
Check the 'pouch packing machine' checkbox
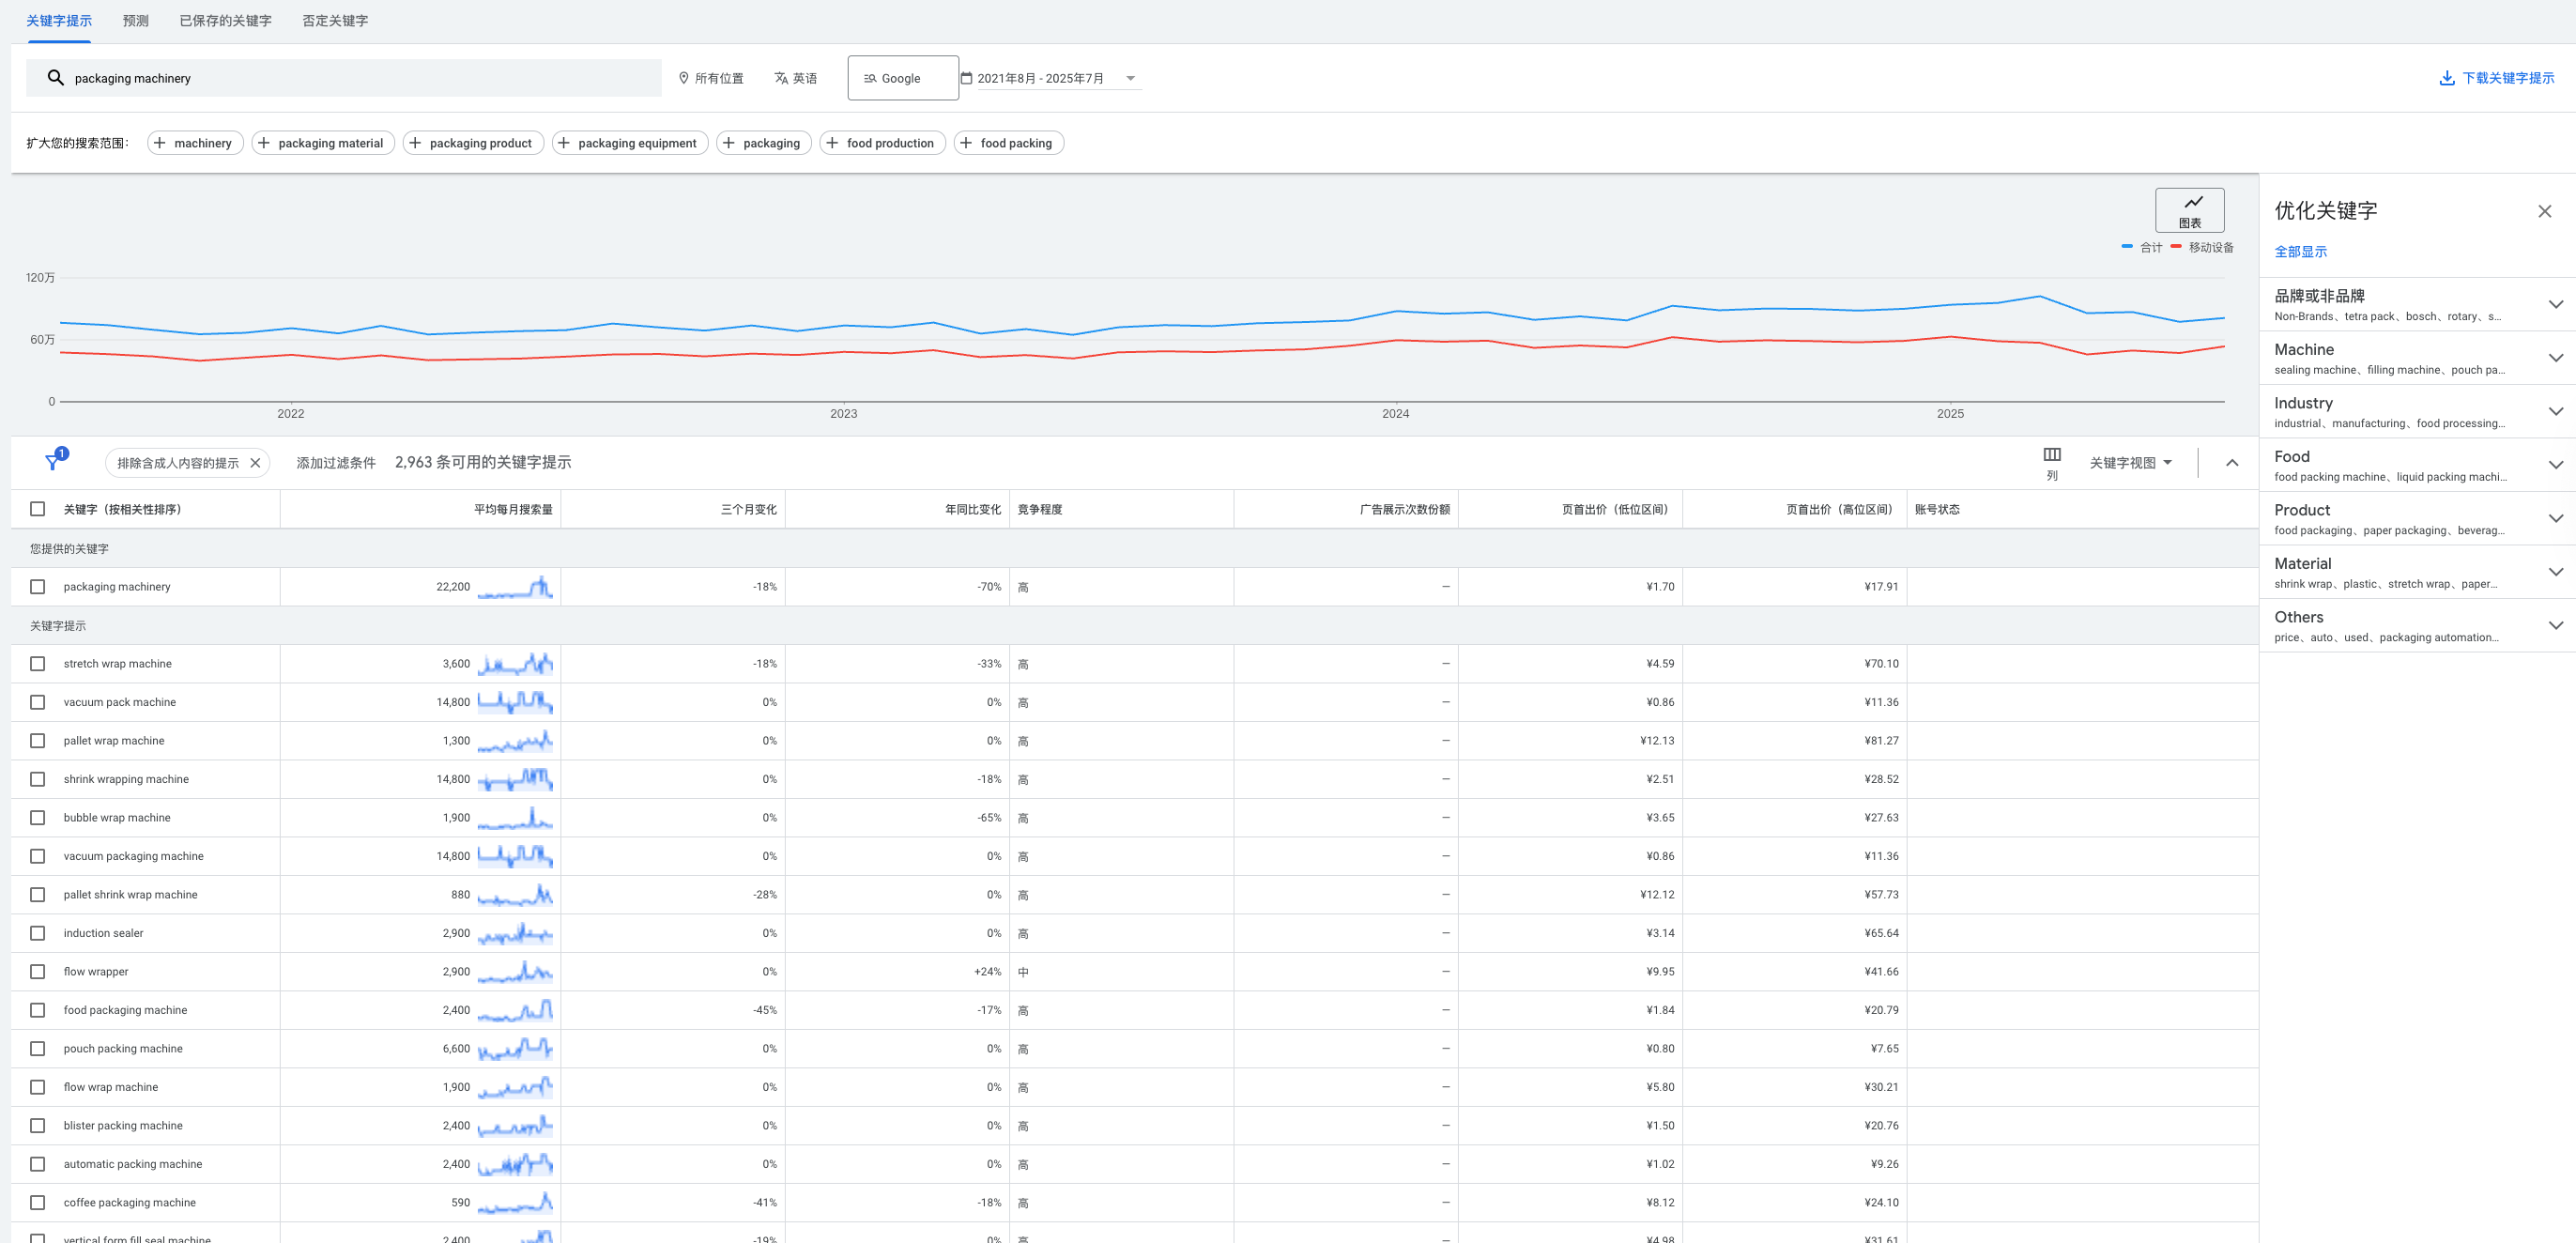[38, 1049]
